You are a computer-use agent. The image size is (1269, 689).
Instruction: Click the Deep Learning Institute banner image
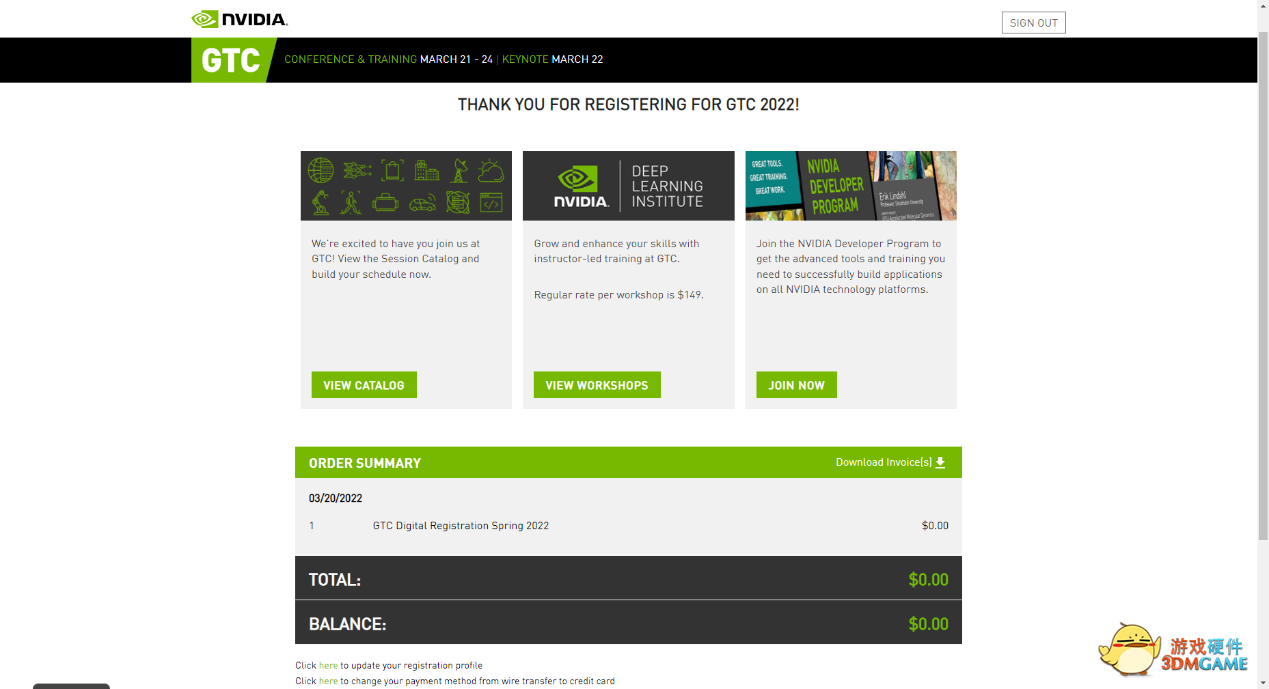[628, 186]
